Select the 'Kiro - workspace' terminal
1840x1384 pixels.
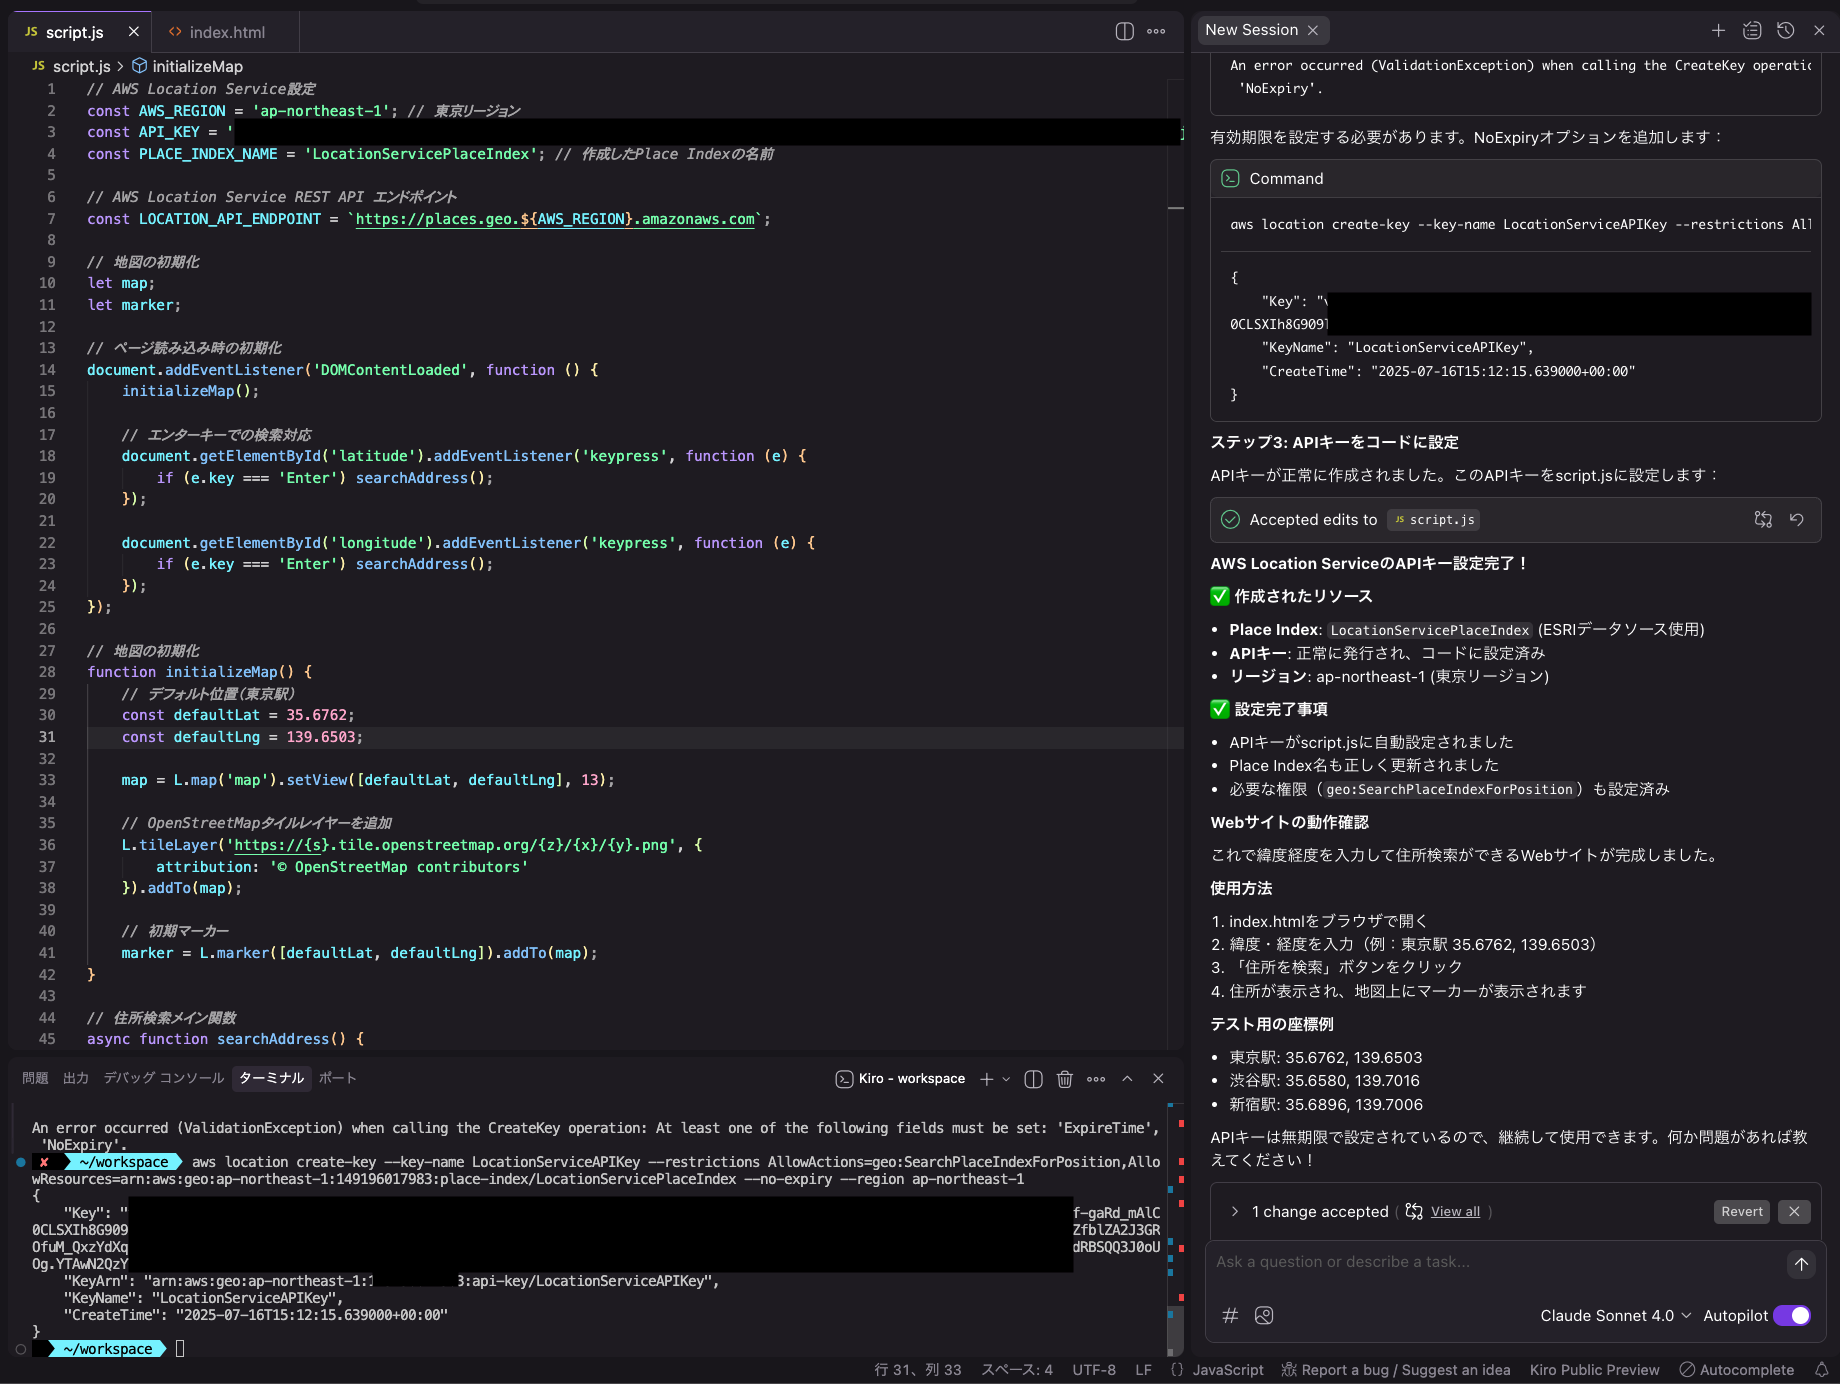(x=900, y=1079)
